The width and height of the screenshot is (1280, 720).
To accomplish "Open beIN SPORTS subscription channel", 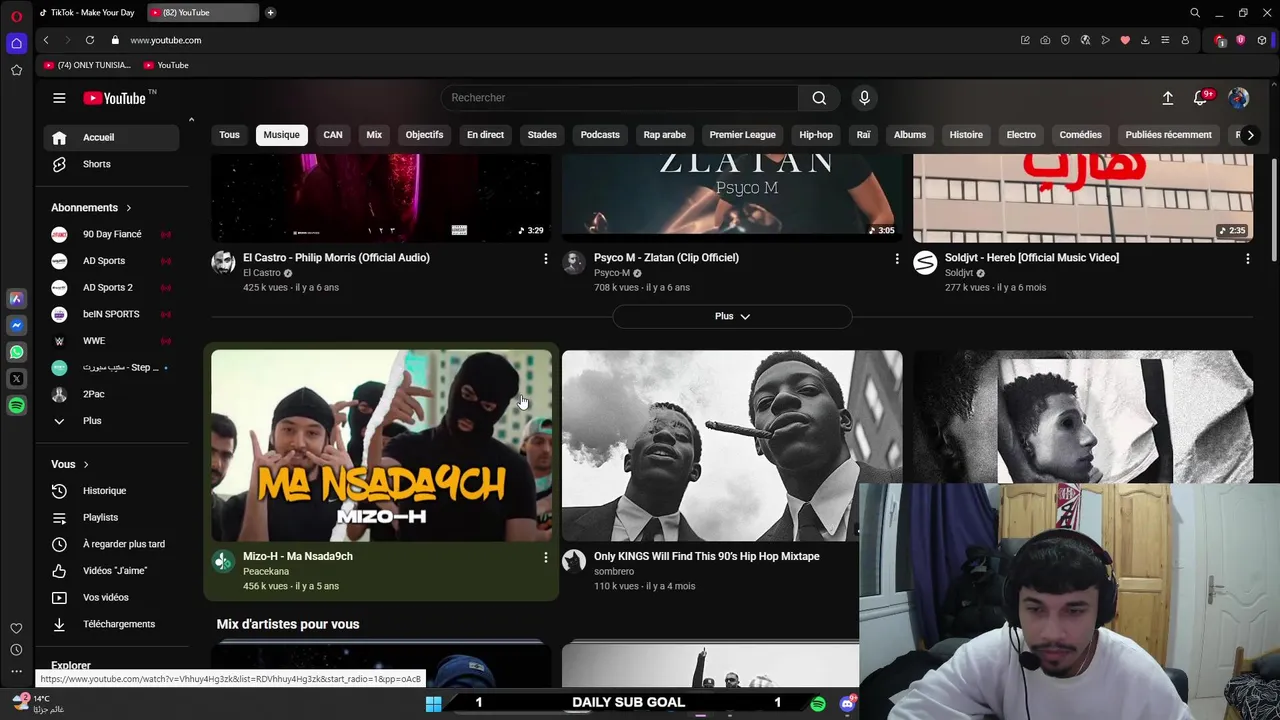I will pos(112,314).
